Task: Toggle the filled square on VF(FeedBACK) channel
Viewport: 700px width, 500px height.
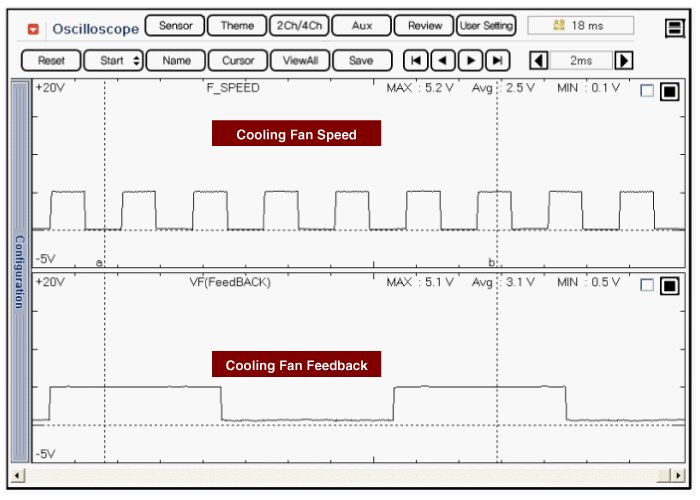Action: [669, 285]
